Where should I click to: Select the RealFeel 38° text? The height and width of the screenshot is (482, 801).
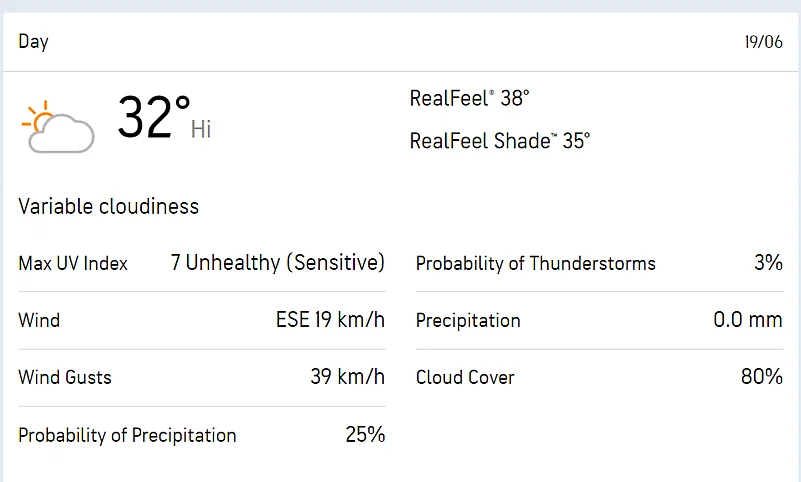point(469,99)
